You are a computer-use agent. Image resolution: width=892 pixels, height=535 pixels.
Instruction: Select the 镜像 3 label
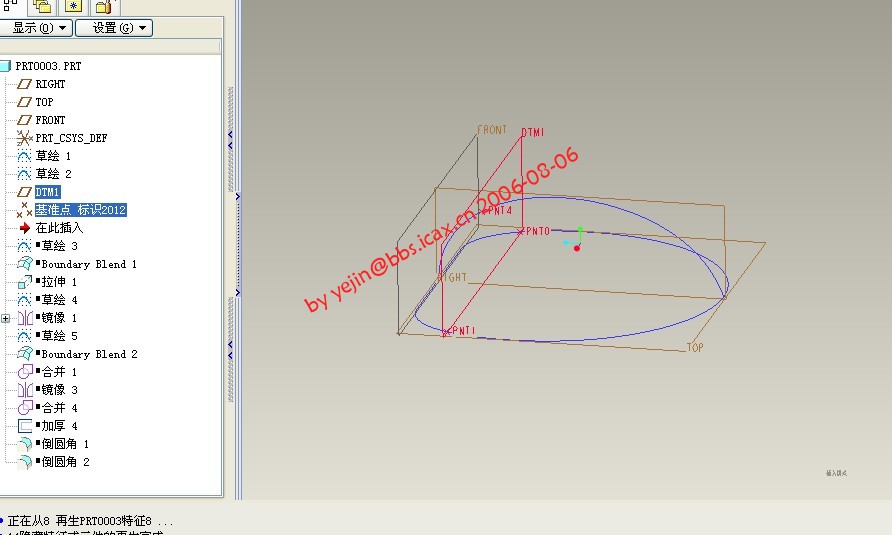click(x=59, y=390)
